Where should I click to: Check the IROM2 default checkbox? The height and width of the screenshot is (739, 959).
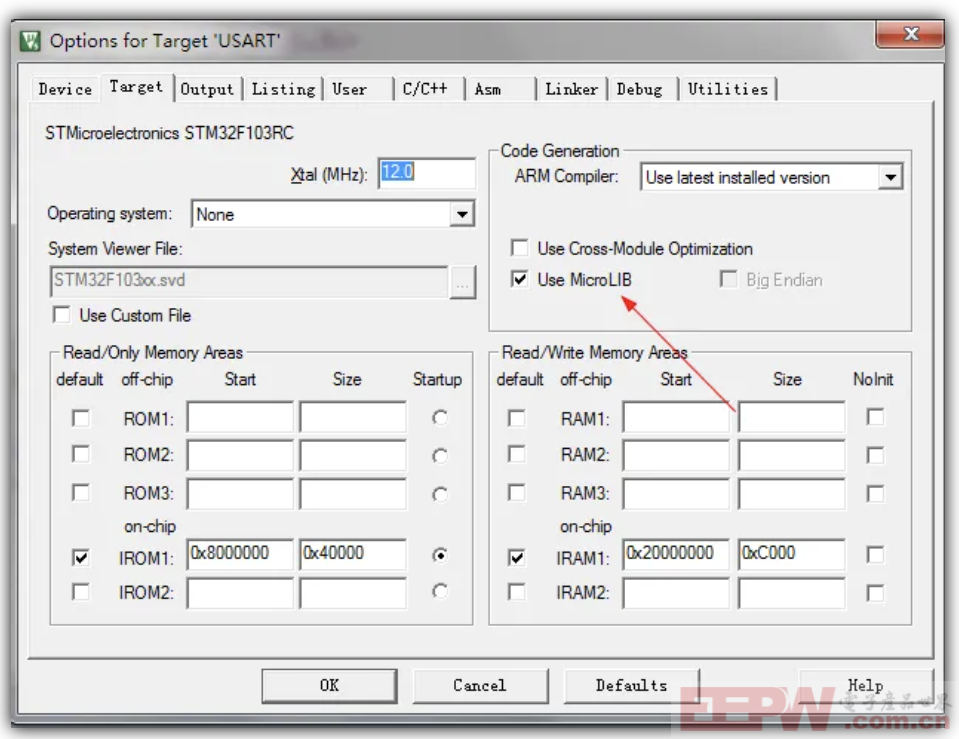81,592
